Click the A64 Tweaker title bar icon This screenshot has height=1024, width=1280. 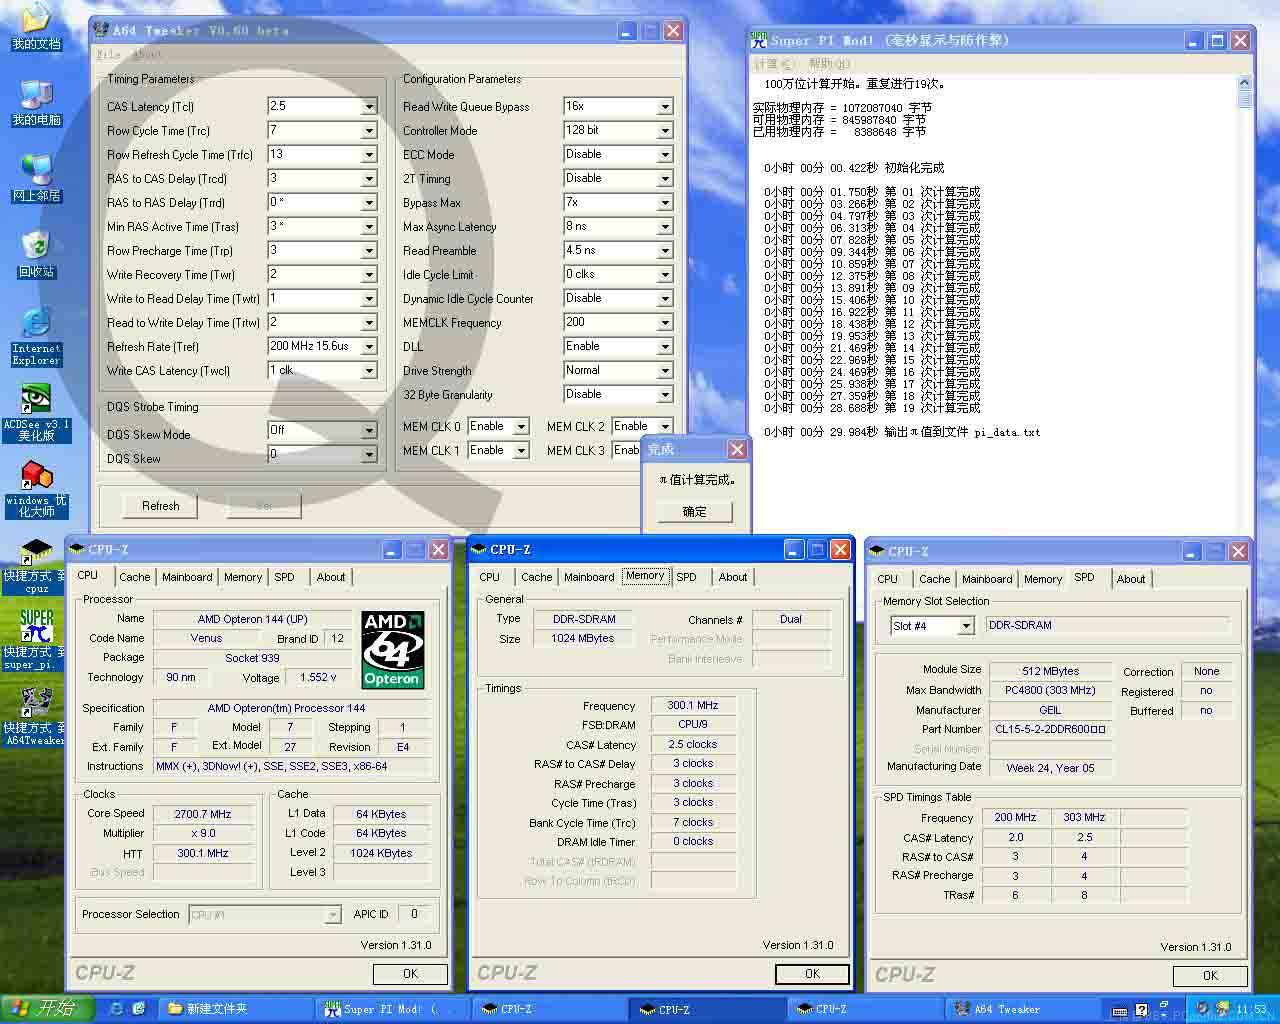tap(100, 31)
